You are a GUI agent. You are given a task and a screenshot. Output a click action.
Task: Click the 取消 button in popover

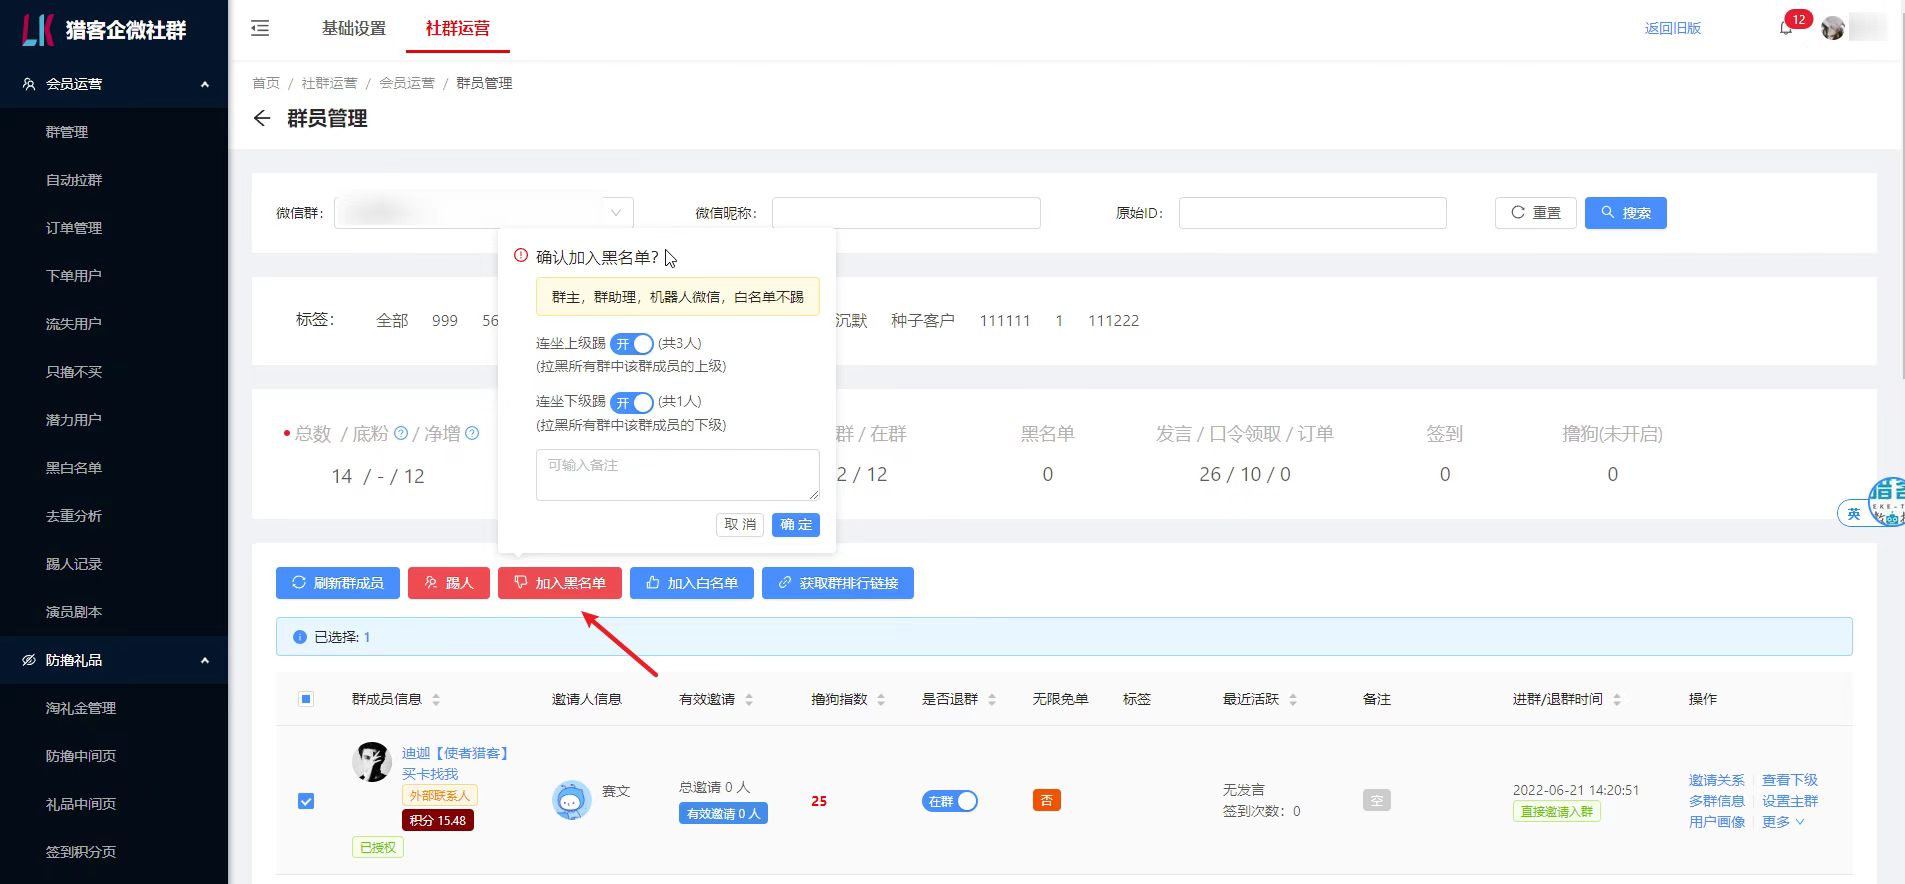pos(740,525)
